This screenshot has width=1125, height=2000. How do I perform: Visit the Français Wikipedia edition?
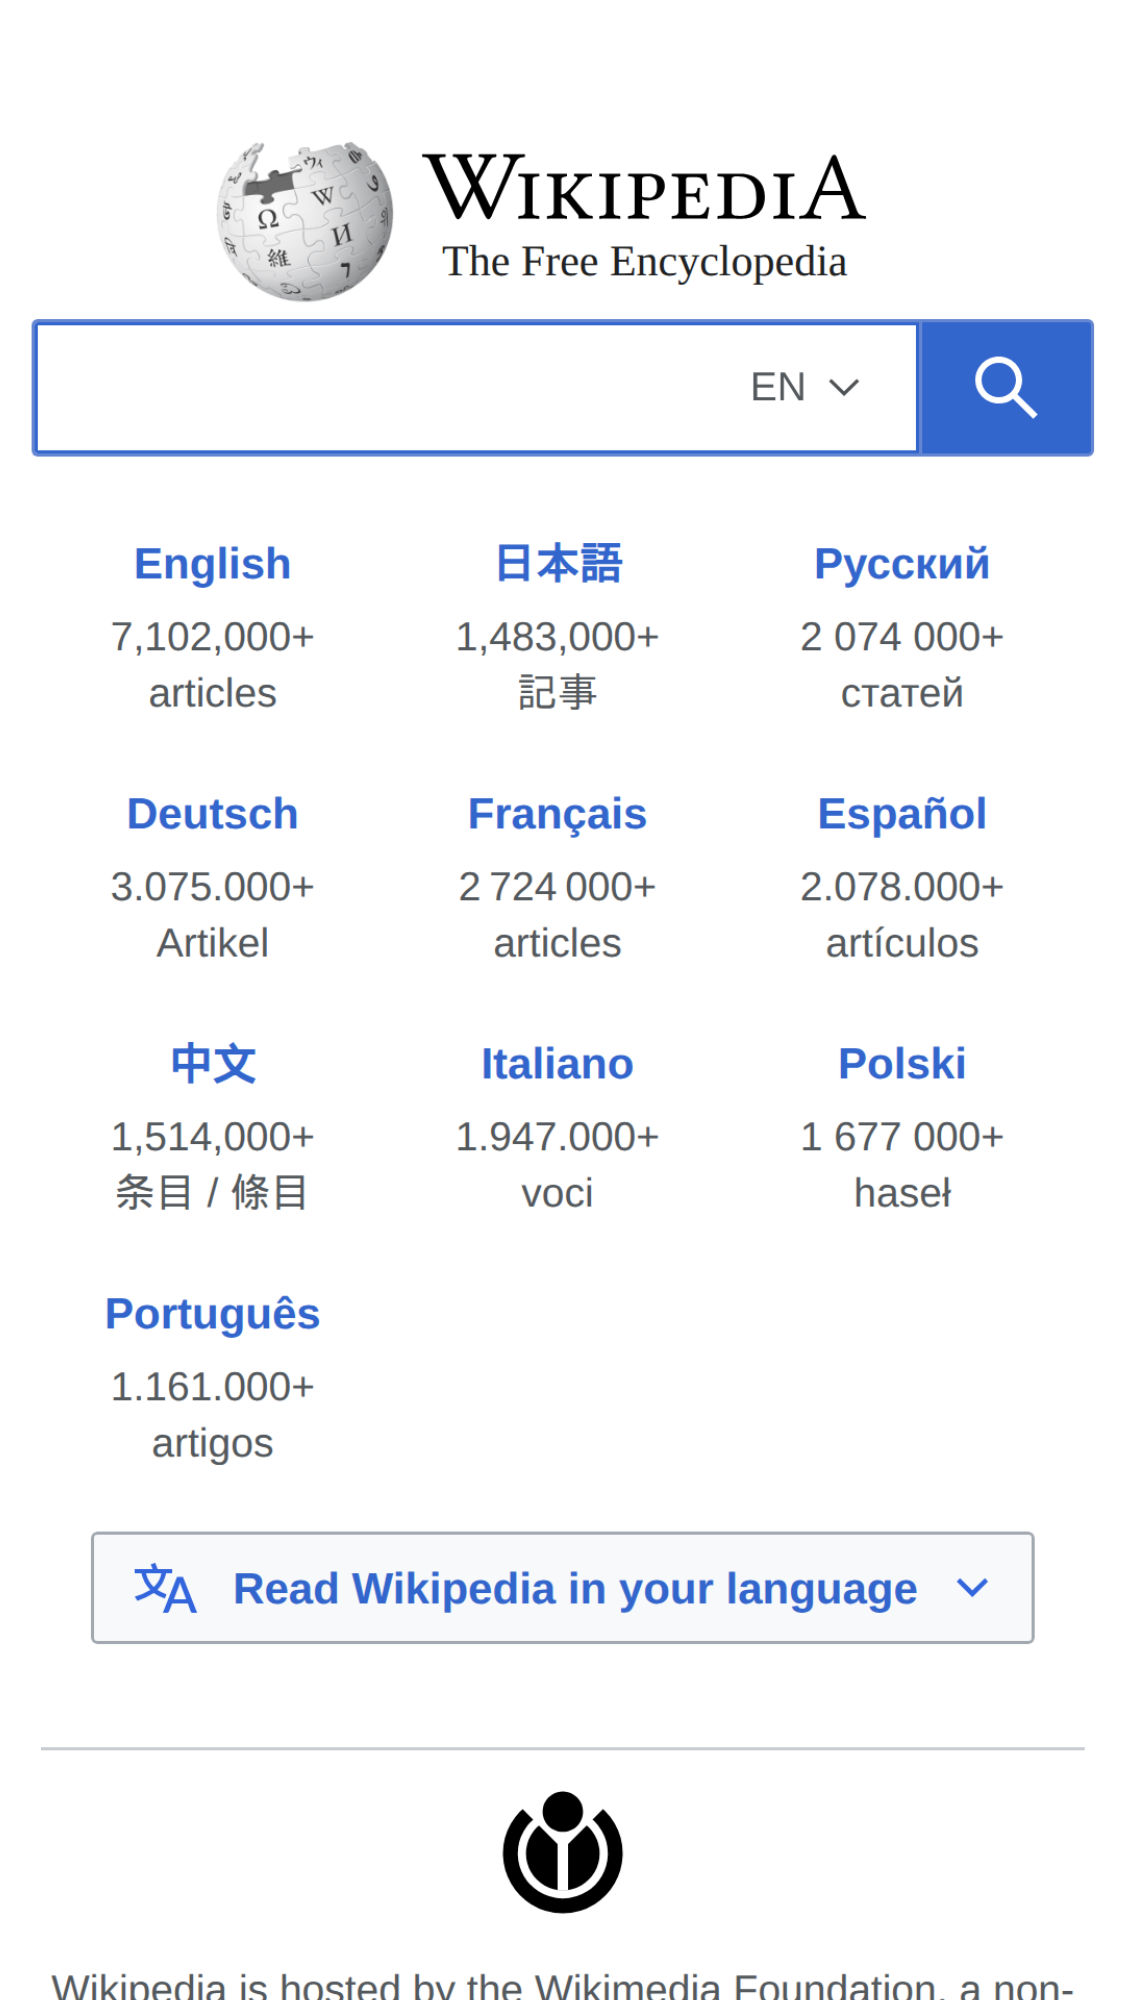(557, 814)
